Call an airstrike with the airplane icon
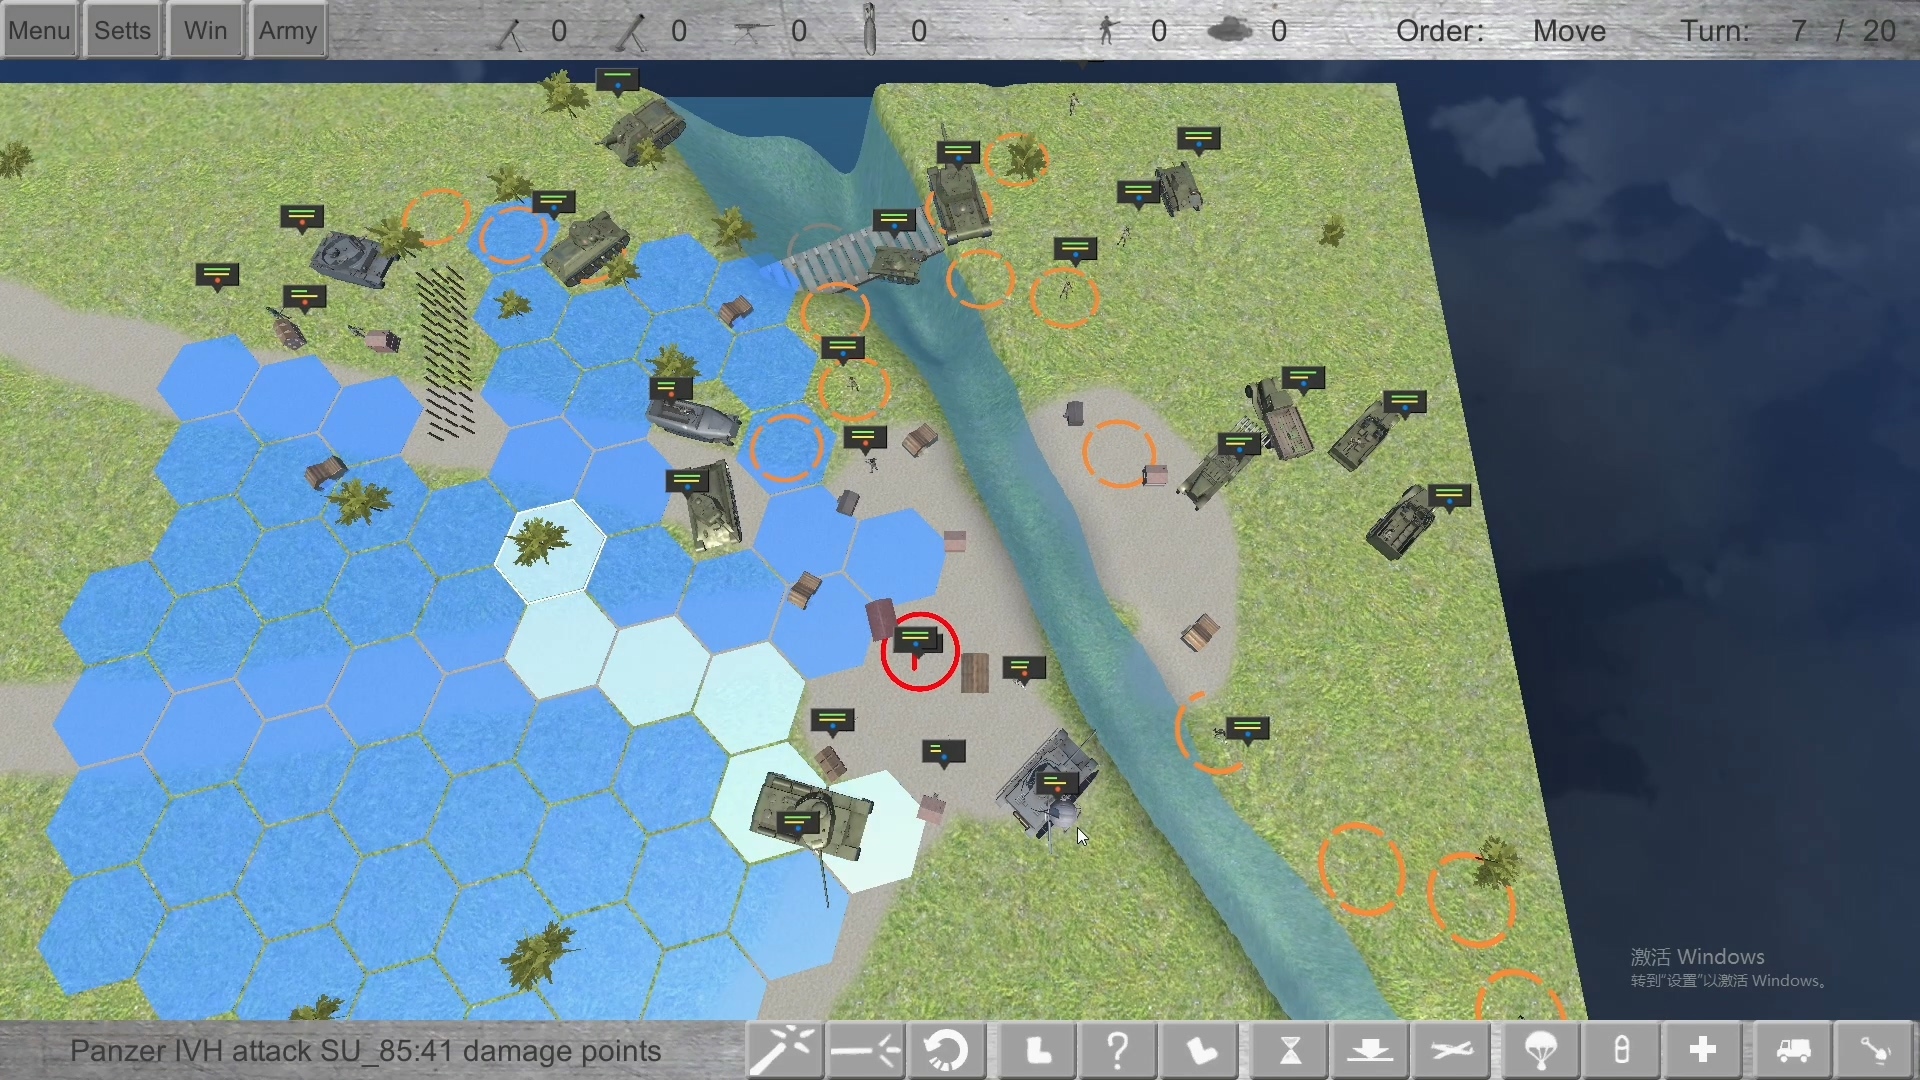The width and height of the screenshot is (1920, 1080). 1452,1050
